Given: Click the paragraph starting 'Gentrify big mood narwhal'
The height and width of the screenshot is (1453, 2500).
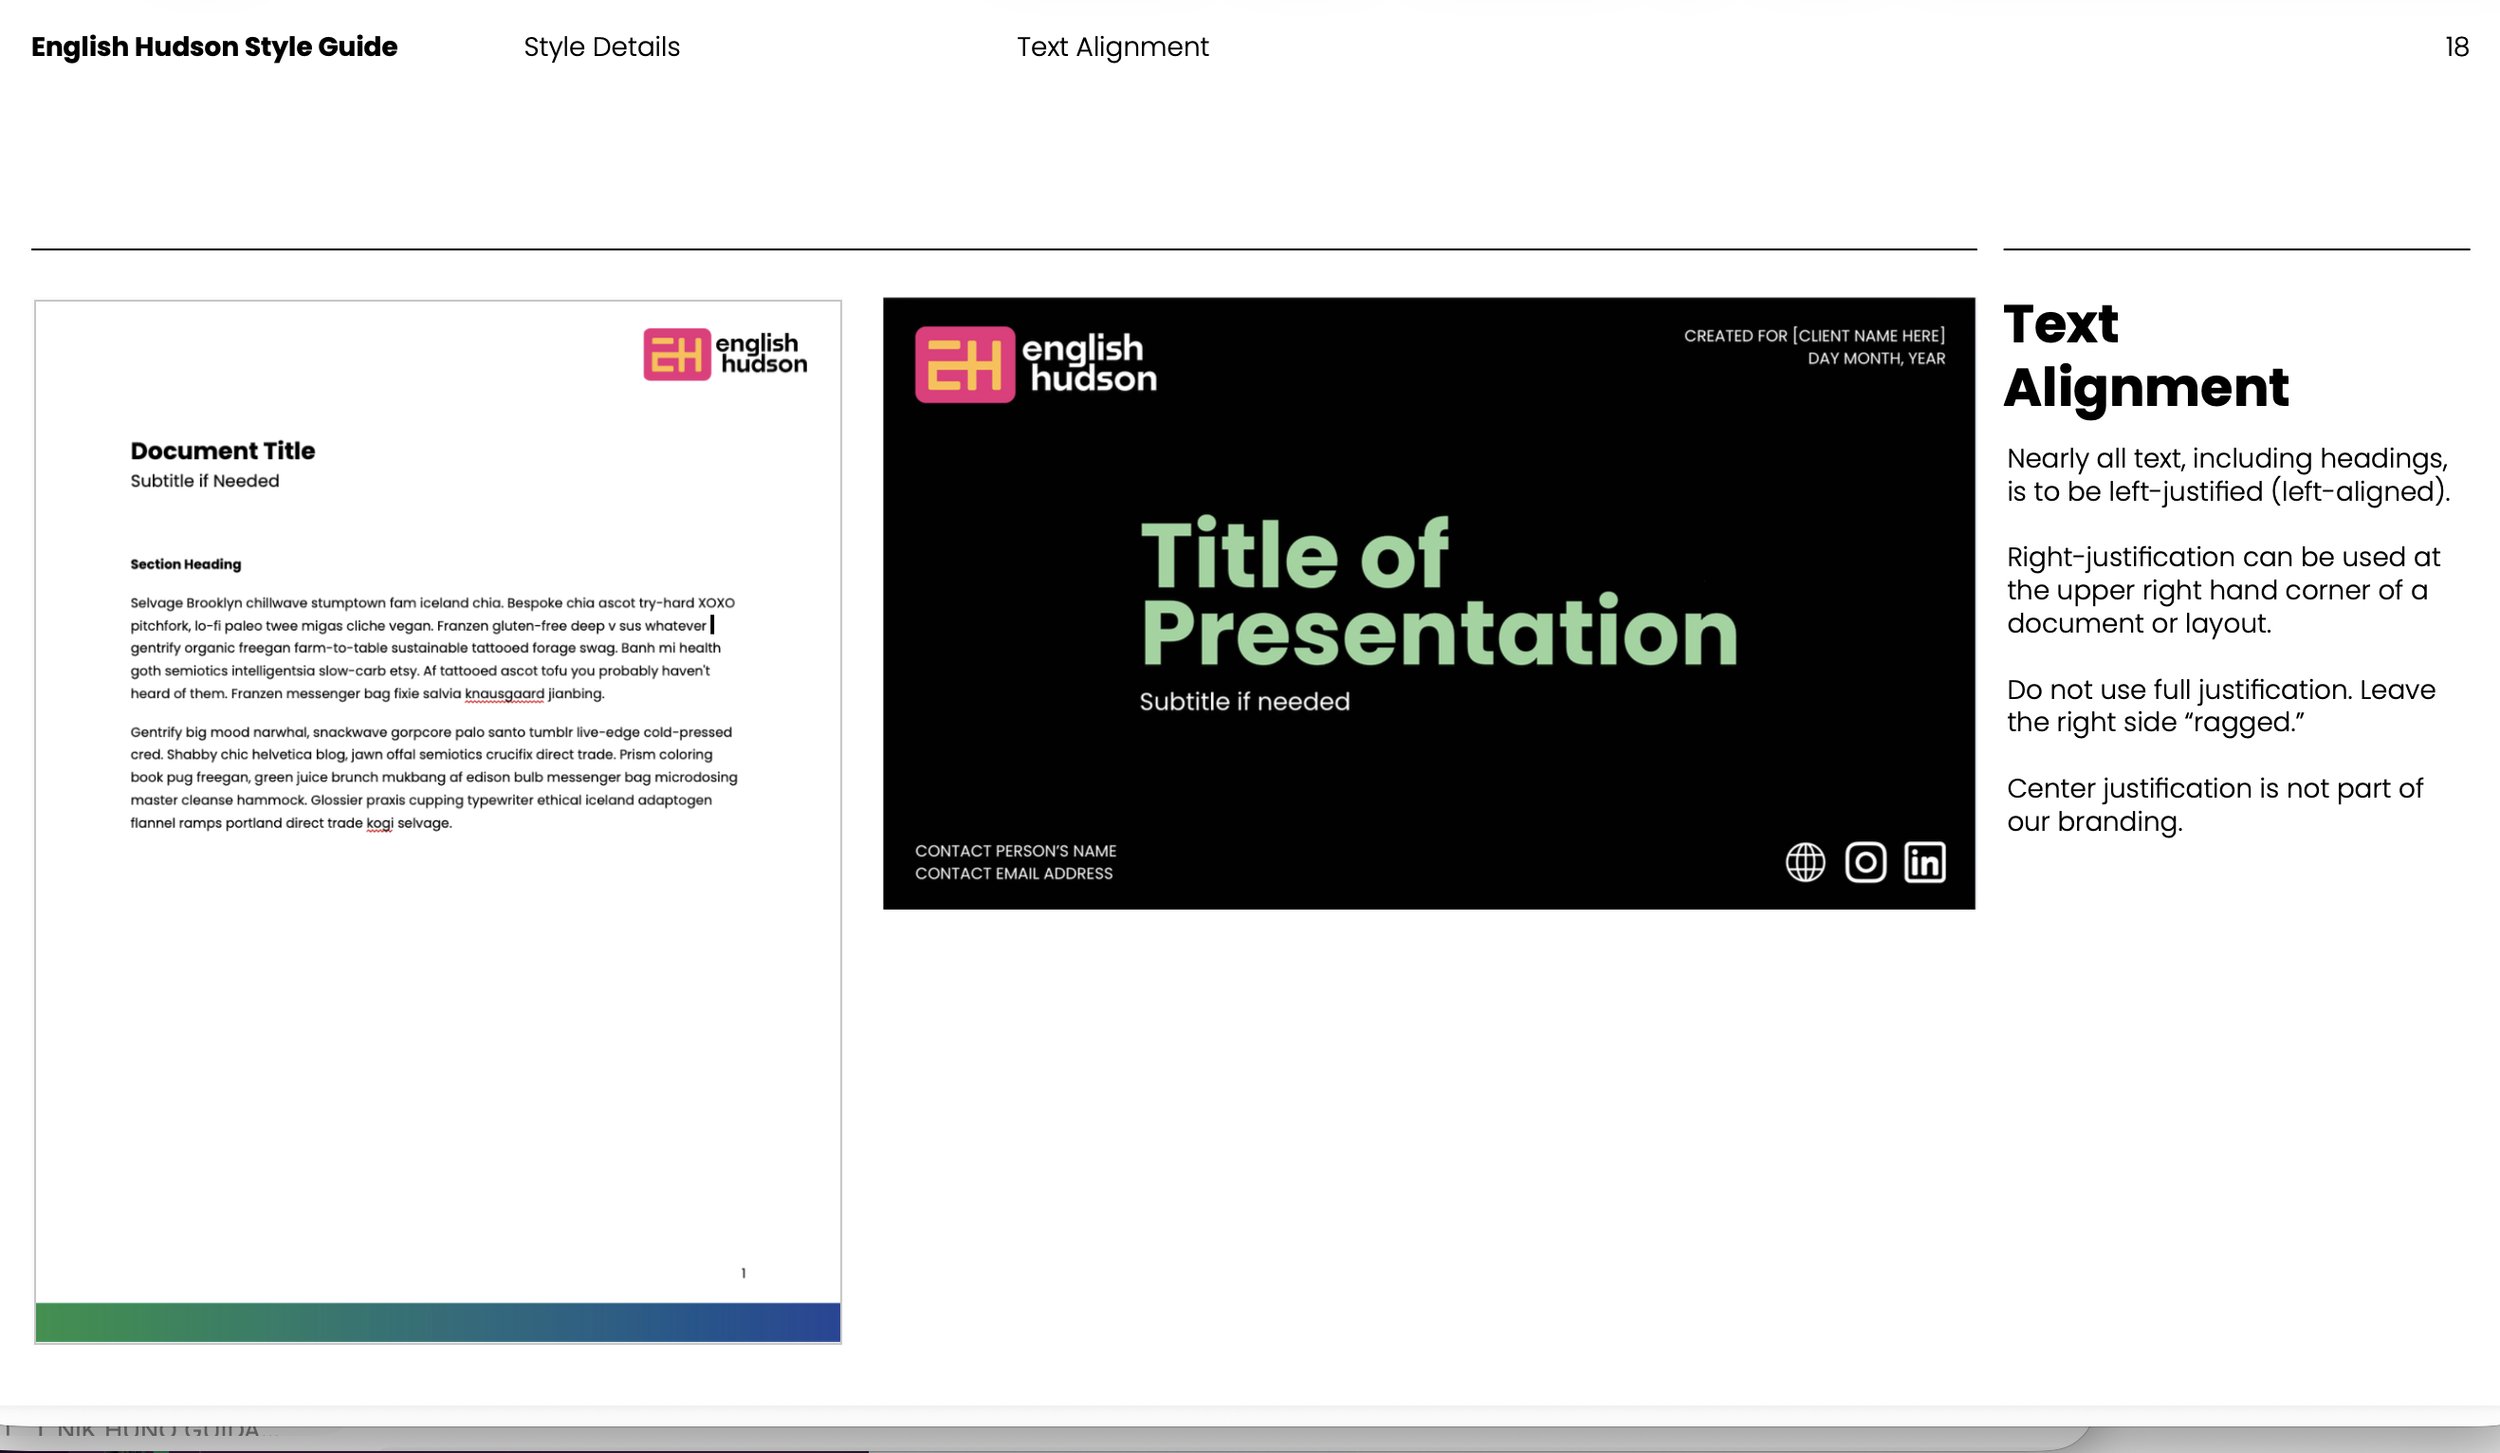Looking at the screenshot, I should point(434,777).
